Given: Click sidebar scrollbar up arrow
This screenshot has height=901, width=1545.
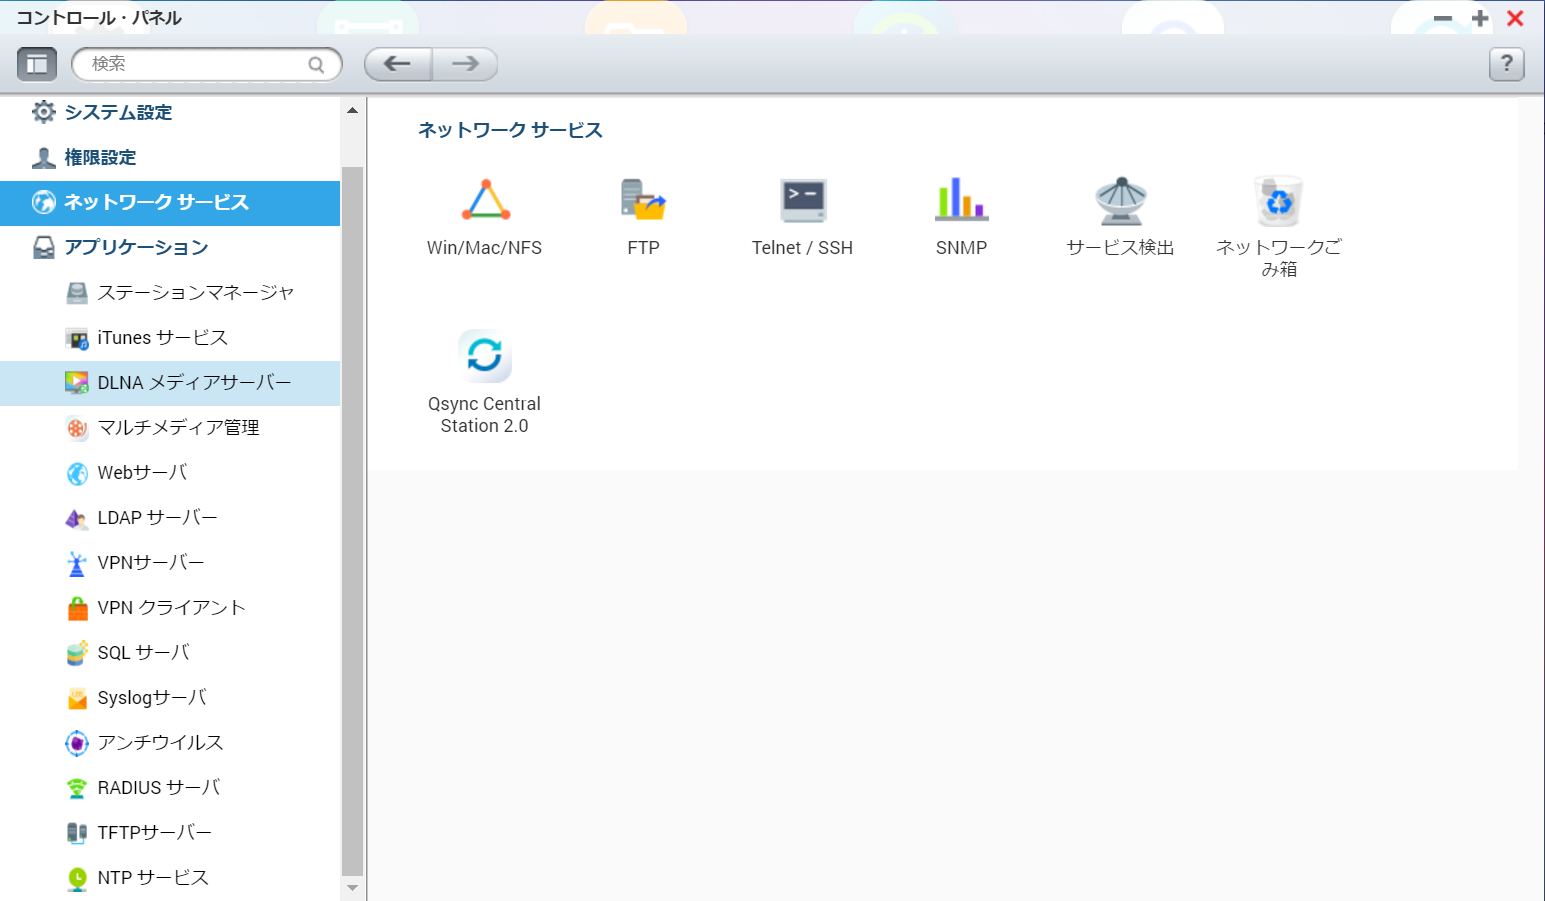Looking at the screenshot, I should point(352,110).
